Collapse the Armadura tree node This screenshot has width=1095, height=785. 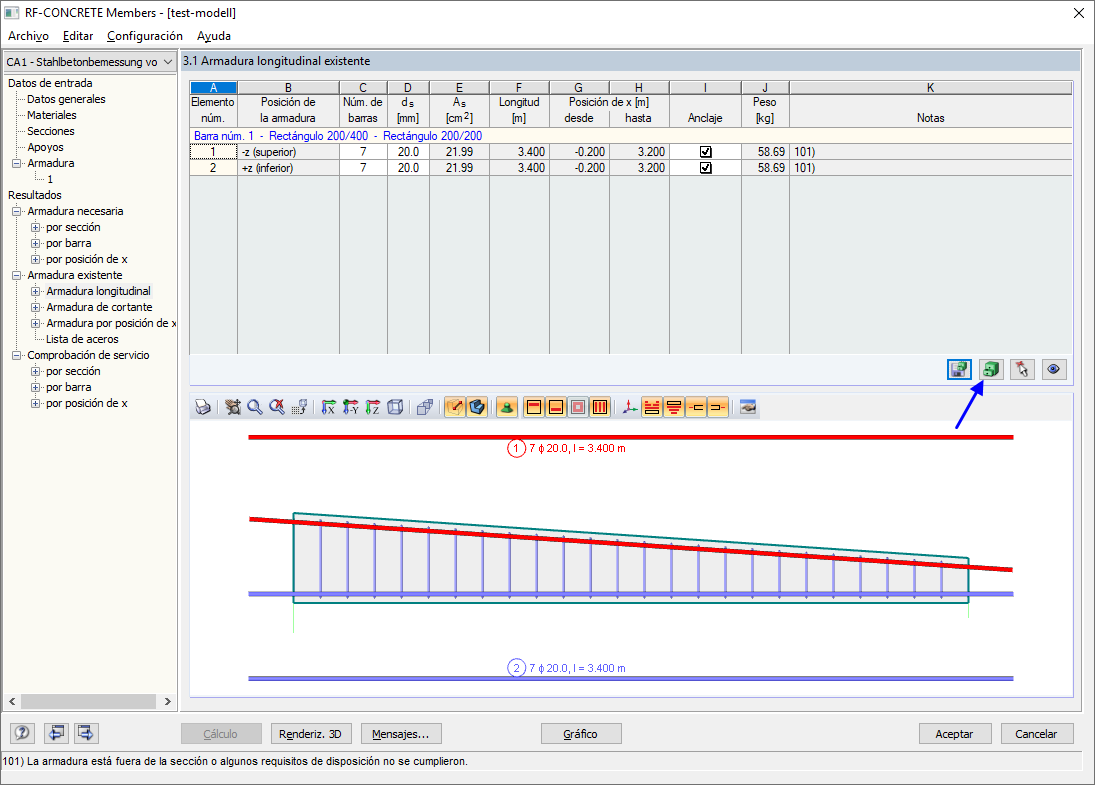[x=16, y=163]
